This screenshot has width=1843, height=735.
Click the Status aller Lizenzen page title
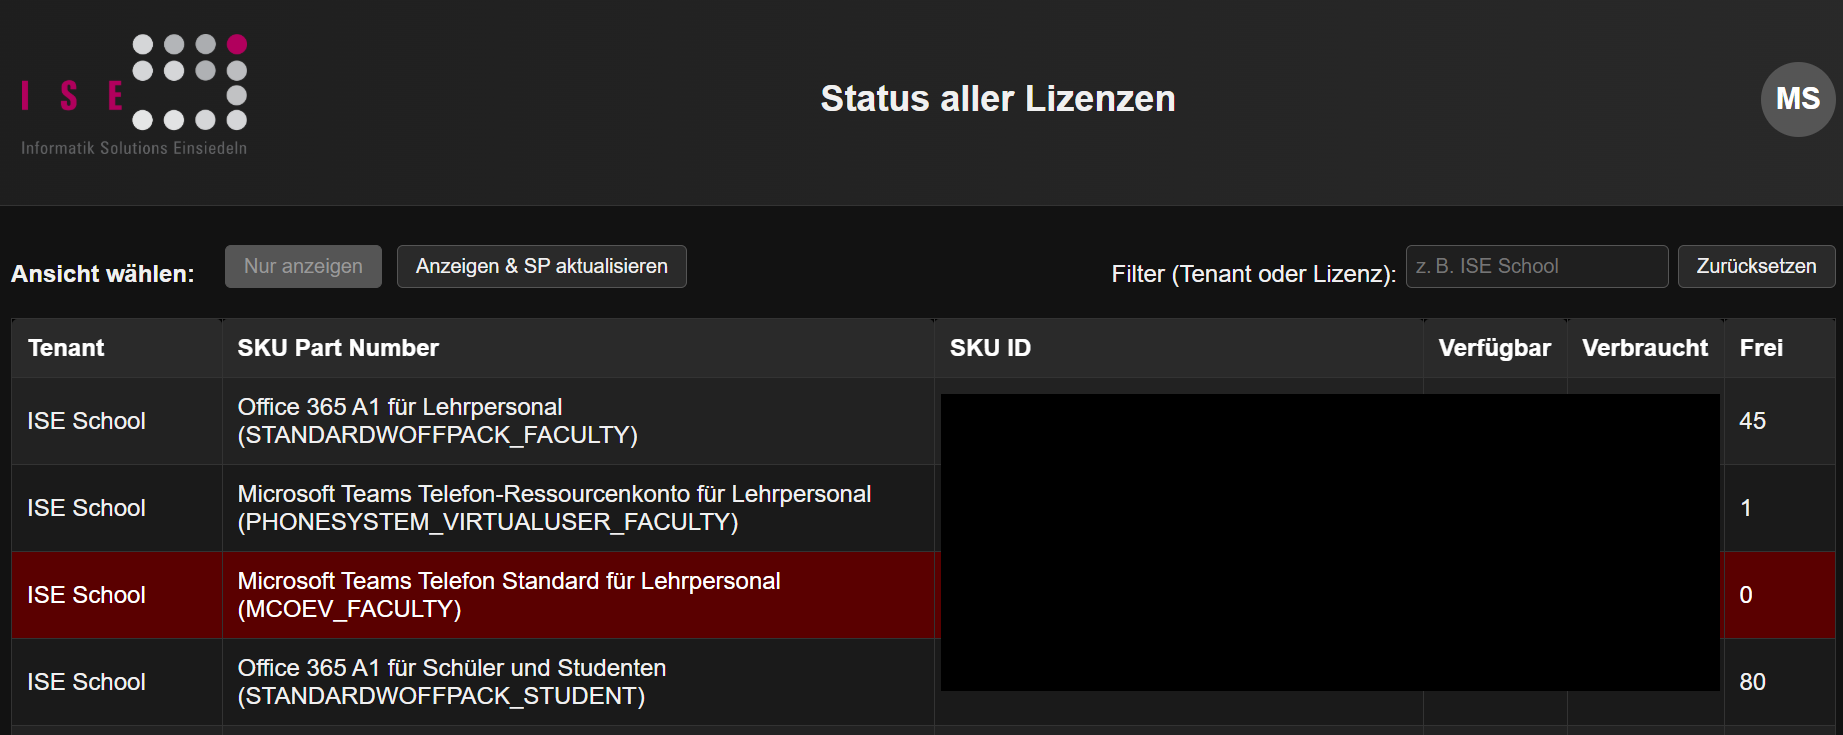(997, 99)
